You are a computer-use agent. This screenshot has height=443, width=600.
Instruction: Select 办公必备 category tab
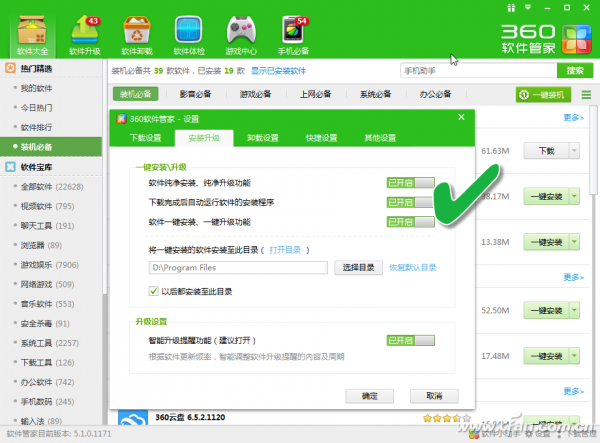[435, 94]
